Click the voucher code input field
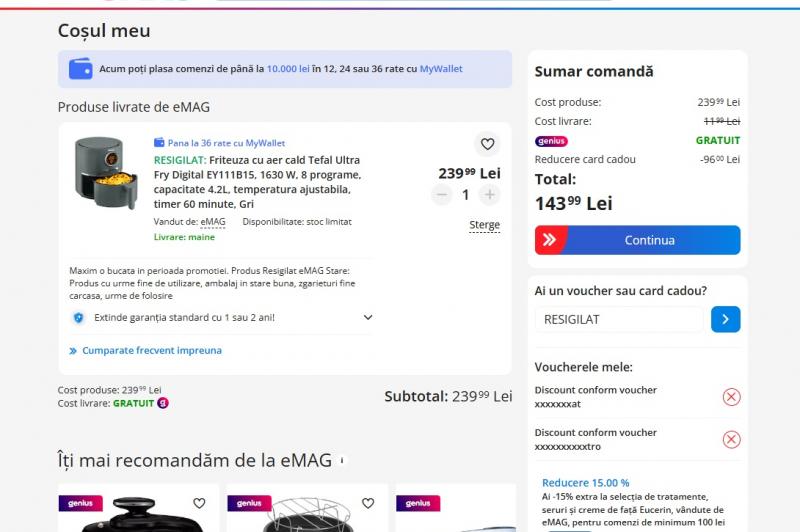800x532 pixels. (x=619, y=319)
